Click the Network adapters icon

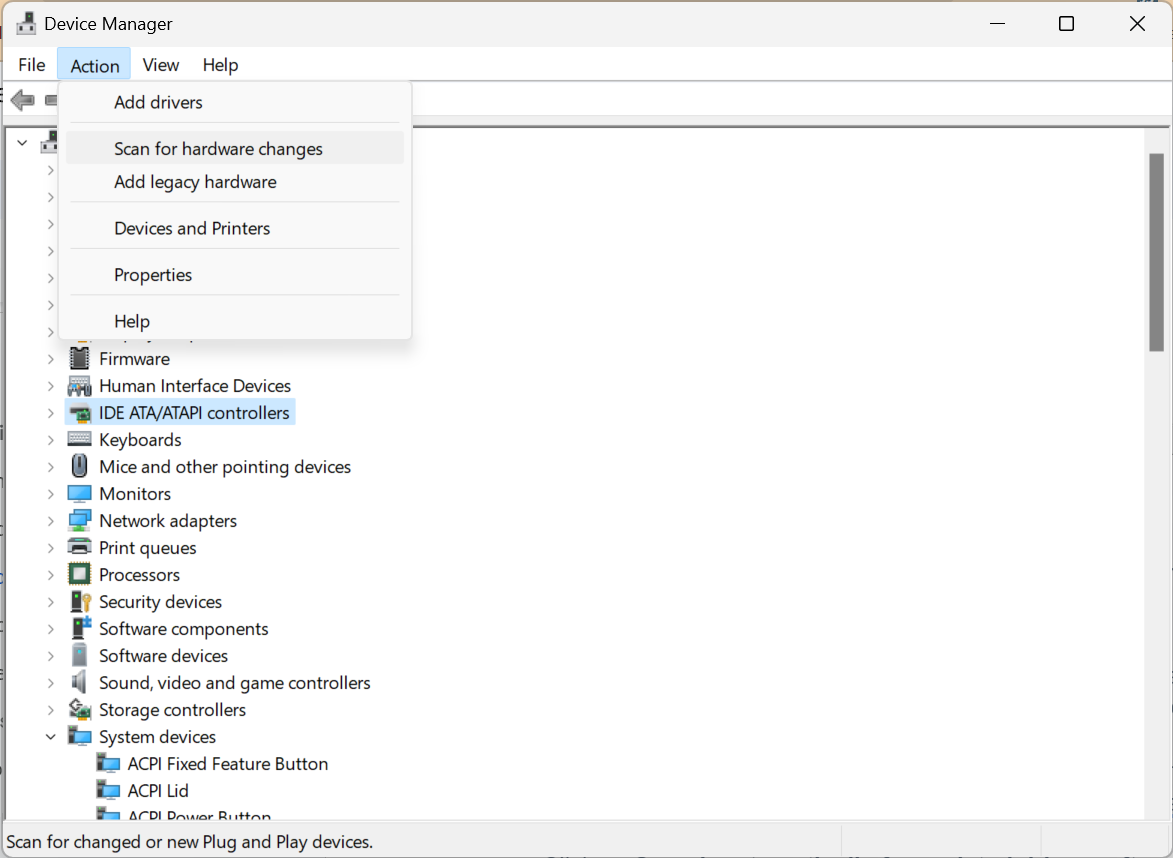coord(80,520)
